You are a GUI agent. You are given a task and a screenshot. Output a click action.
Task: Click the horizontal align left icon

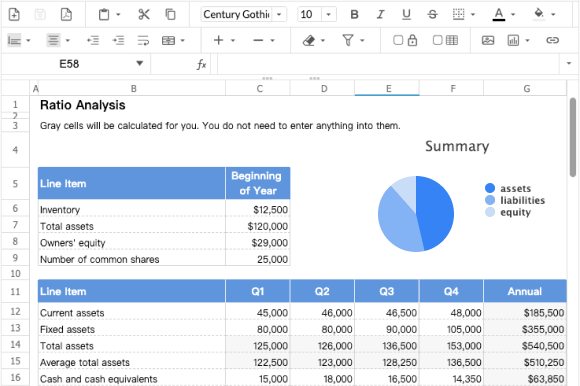point(14,40)
